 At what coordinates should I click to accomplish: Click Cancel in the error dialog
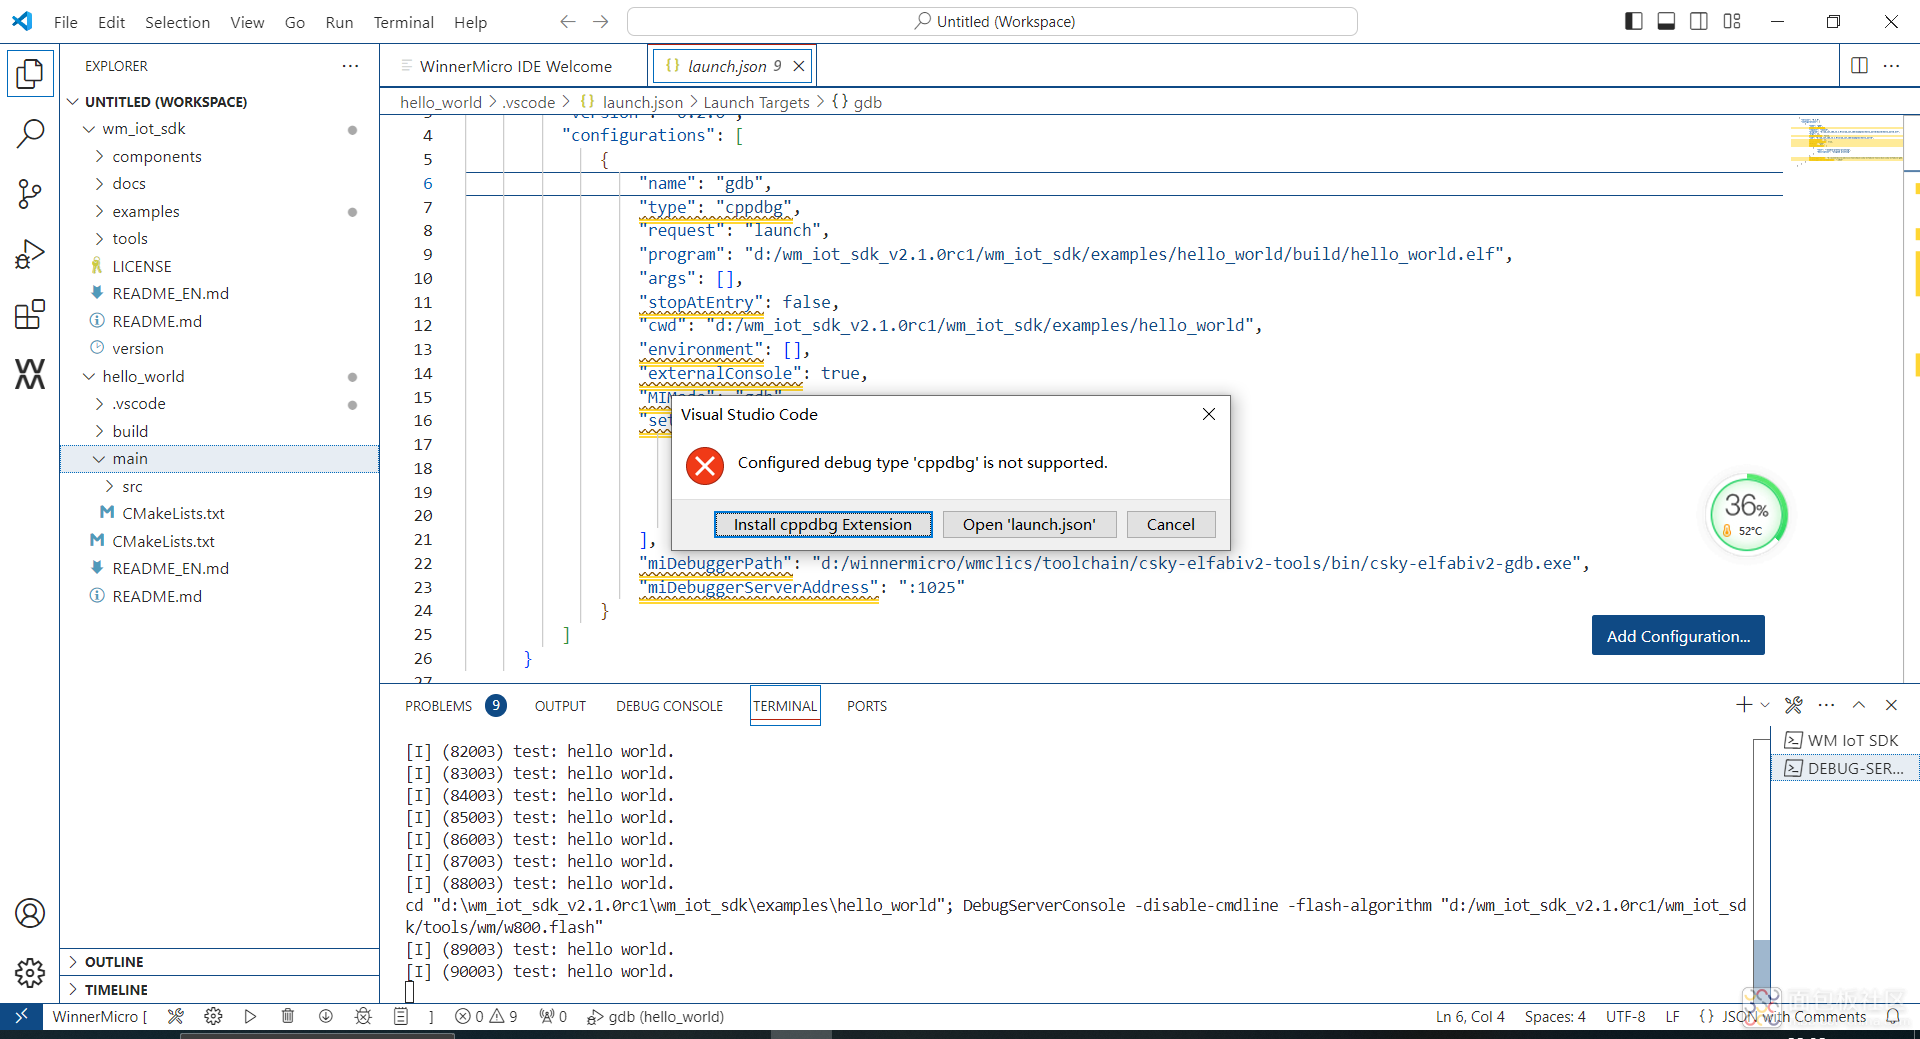tap(1170, 524)
